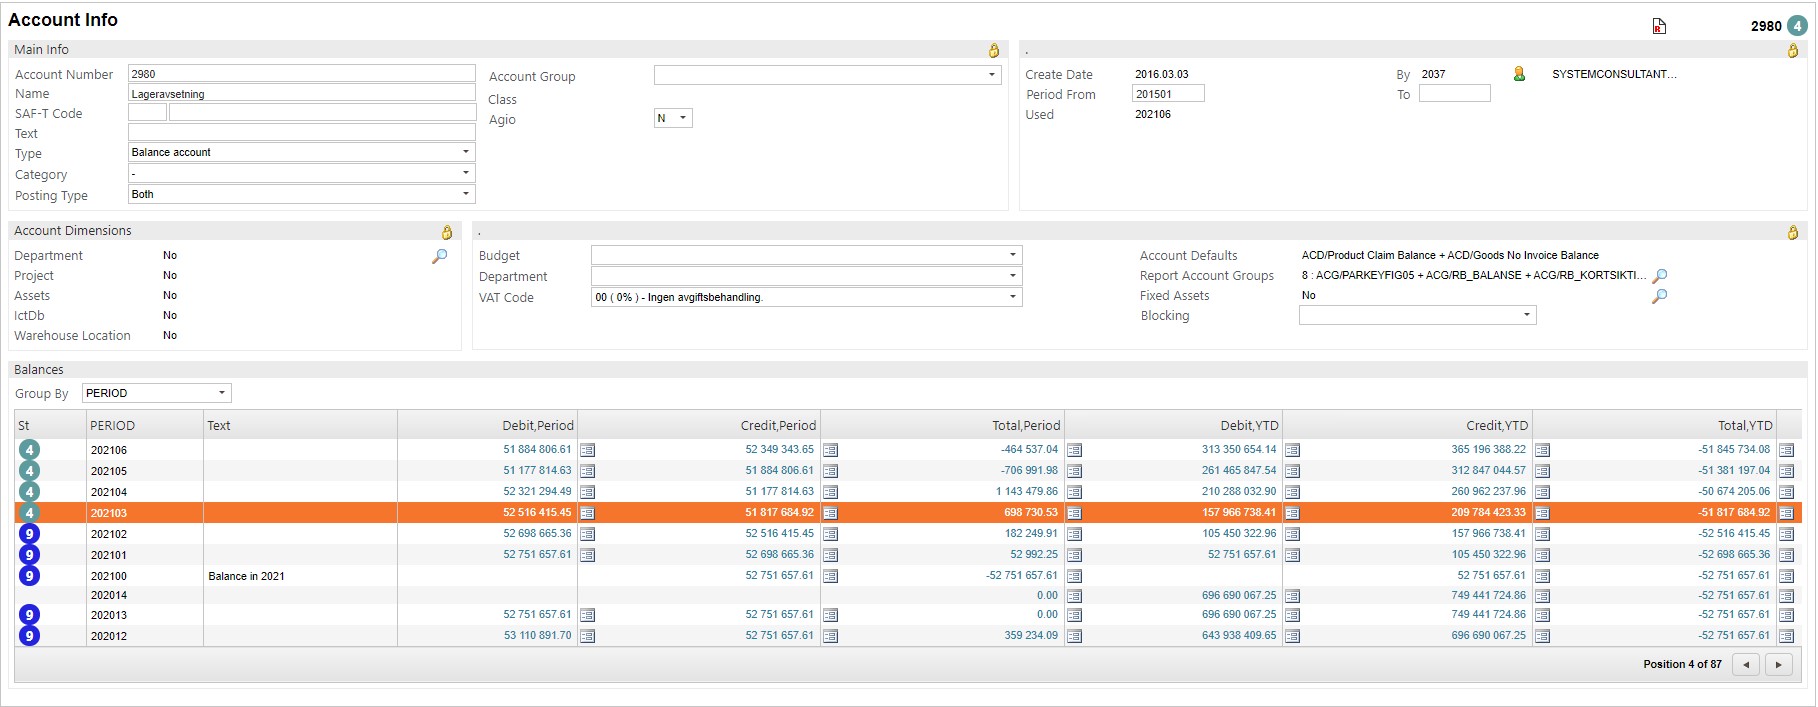
Task: Expand the Type dropdown showing Balance account
Action: pos(465,152)
